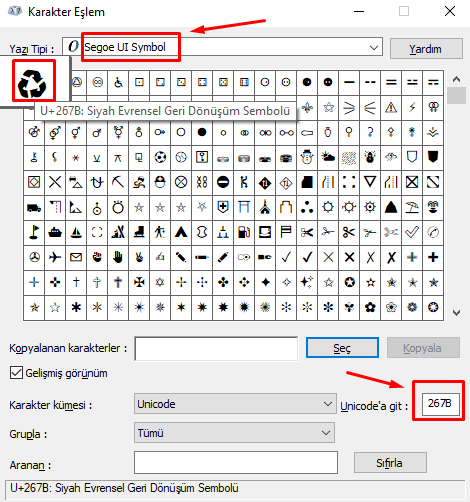Expand the Karakter kümesi Unicode dropdown

pos(235,404)
